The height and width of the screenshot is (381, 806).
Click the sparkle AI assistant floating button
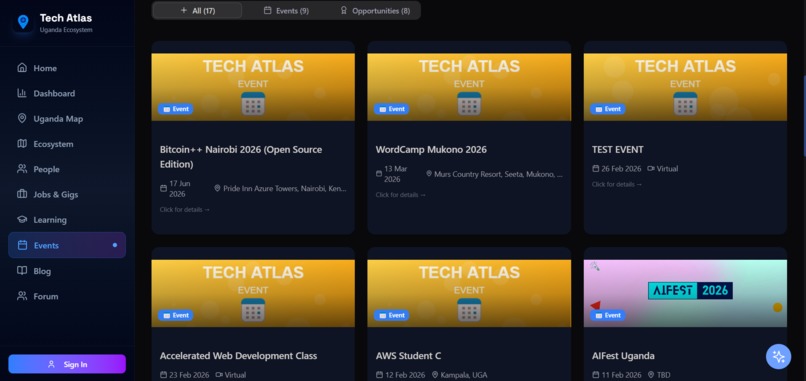(x=778, y=356)
